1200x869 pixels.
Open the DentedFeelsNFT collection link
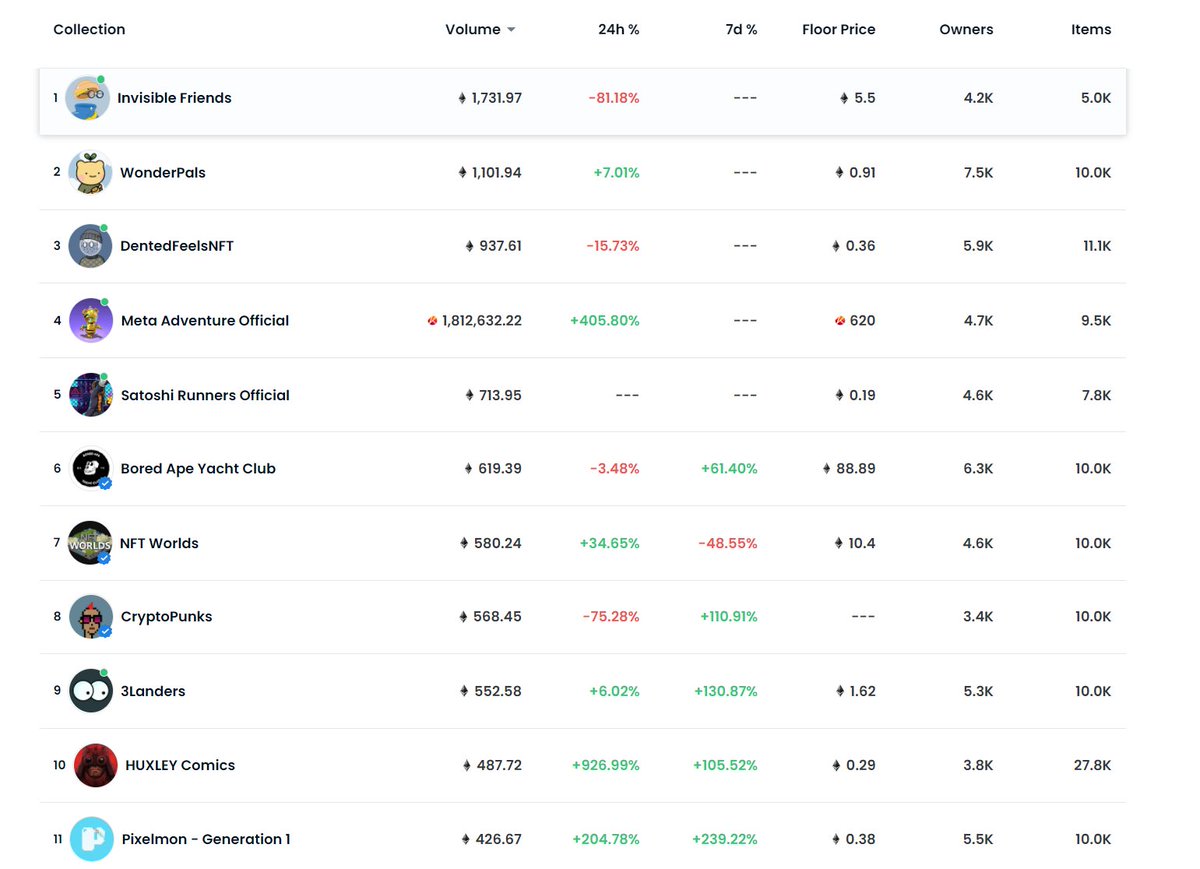[x=177, y=246]
